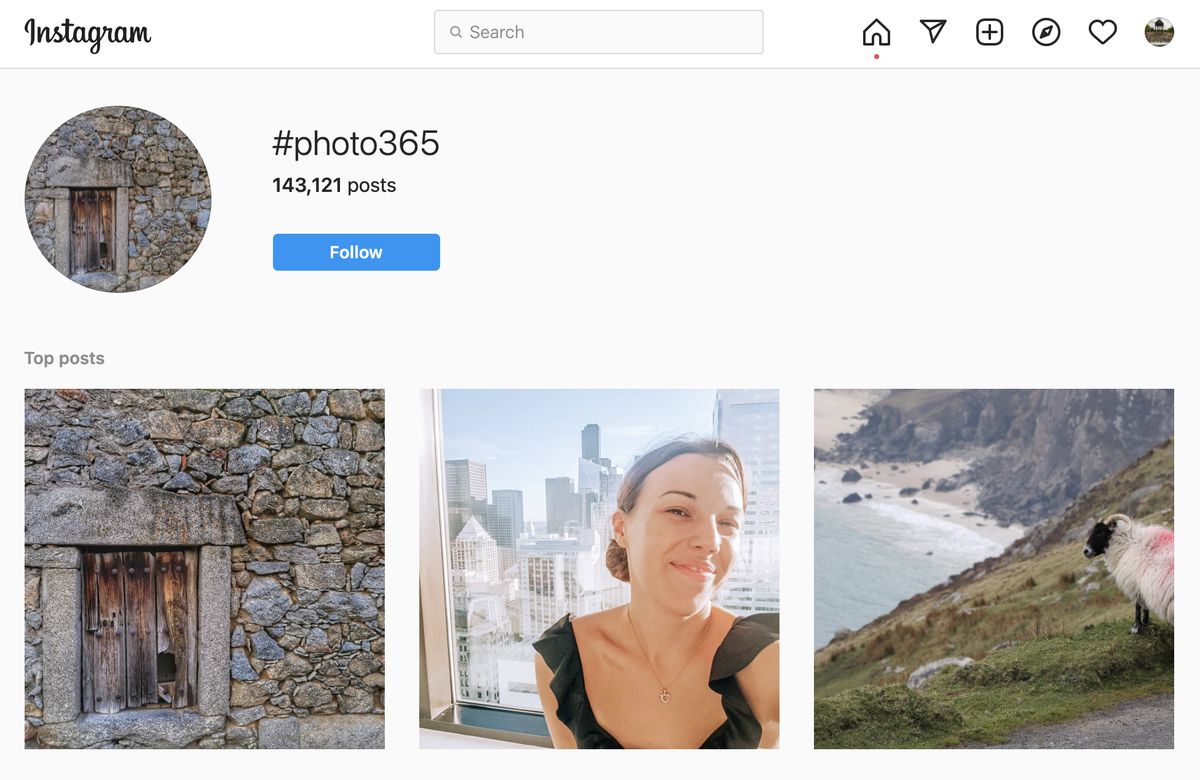Click the New Post plus icon
This screenshot has height=780, width=1200.
(x=989, y=32)
